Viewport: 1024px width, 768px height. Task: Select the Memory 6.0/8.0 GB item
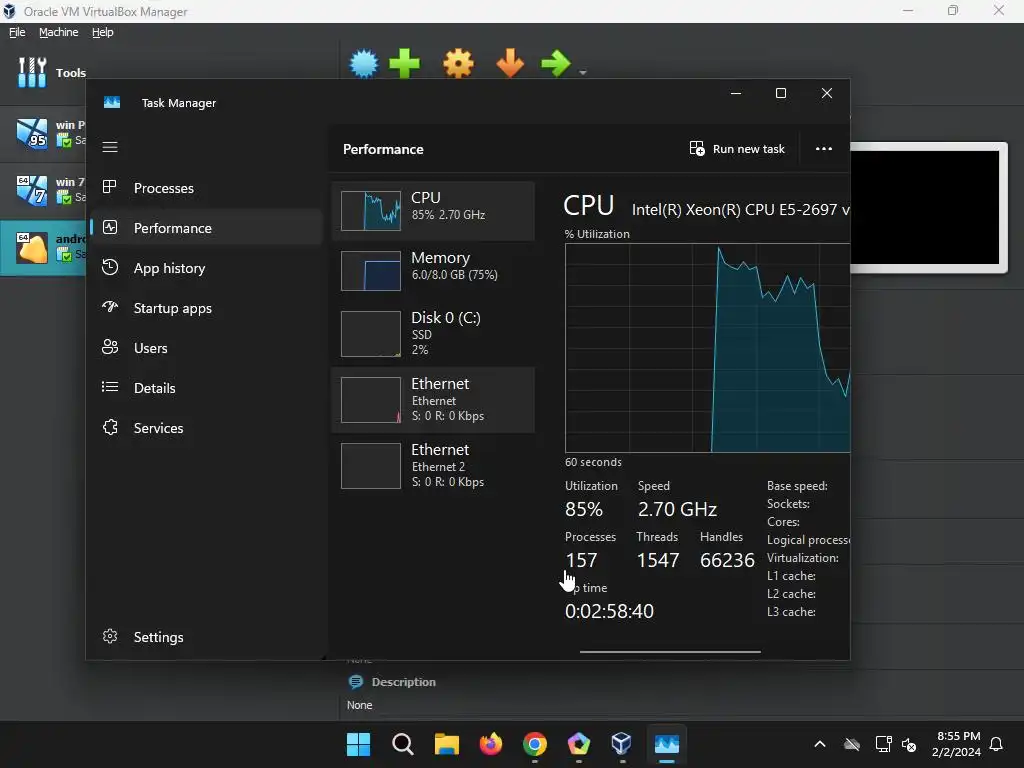(x=433, y=270)
